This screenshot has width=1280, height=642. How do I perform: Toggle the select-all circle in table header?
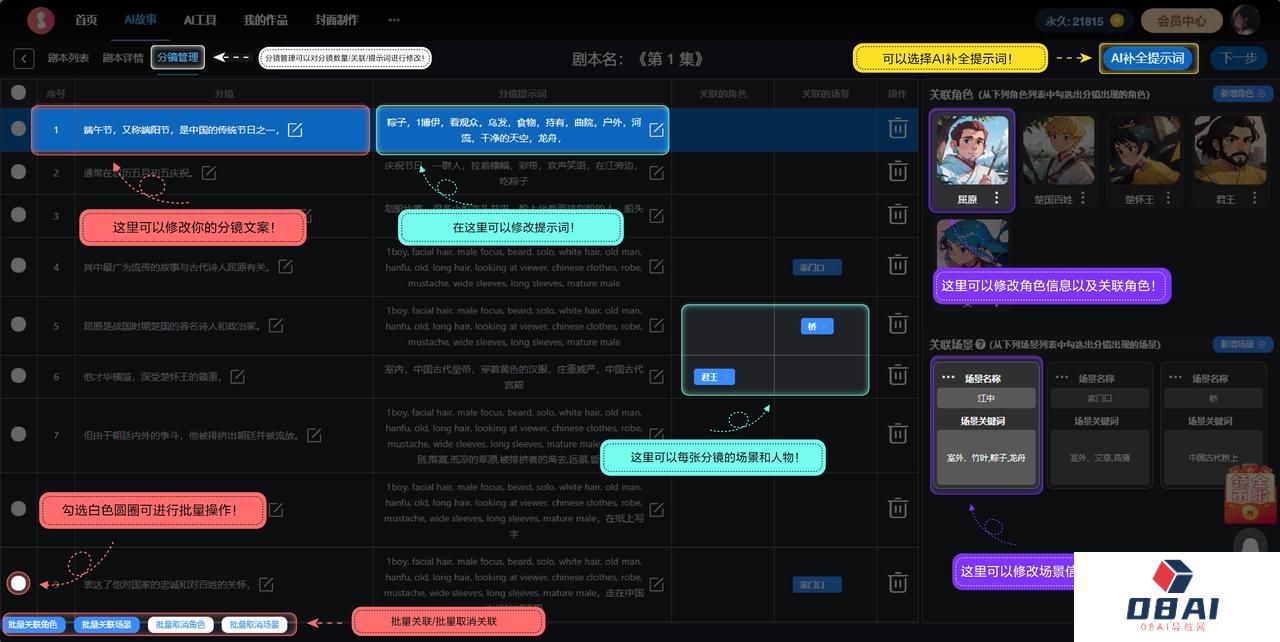click(18, 93)
